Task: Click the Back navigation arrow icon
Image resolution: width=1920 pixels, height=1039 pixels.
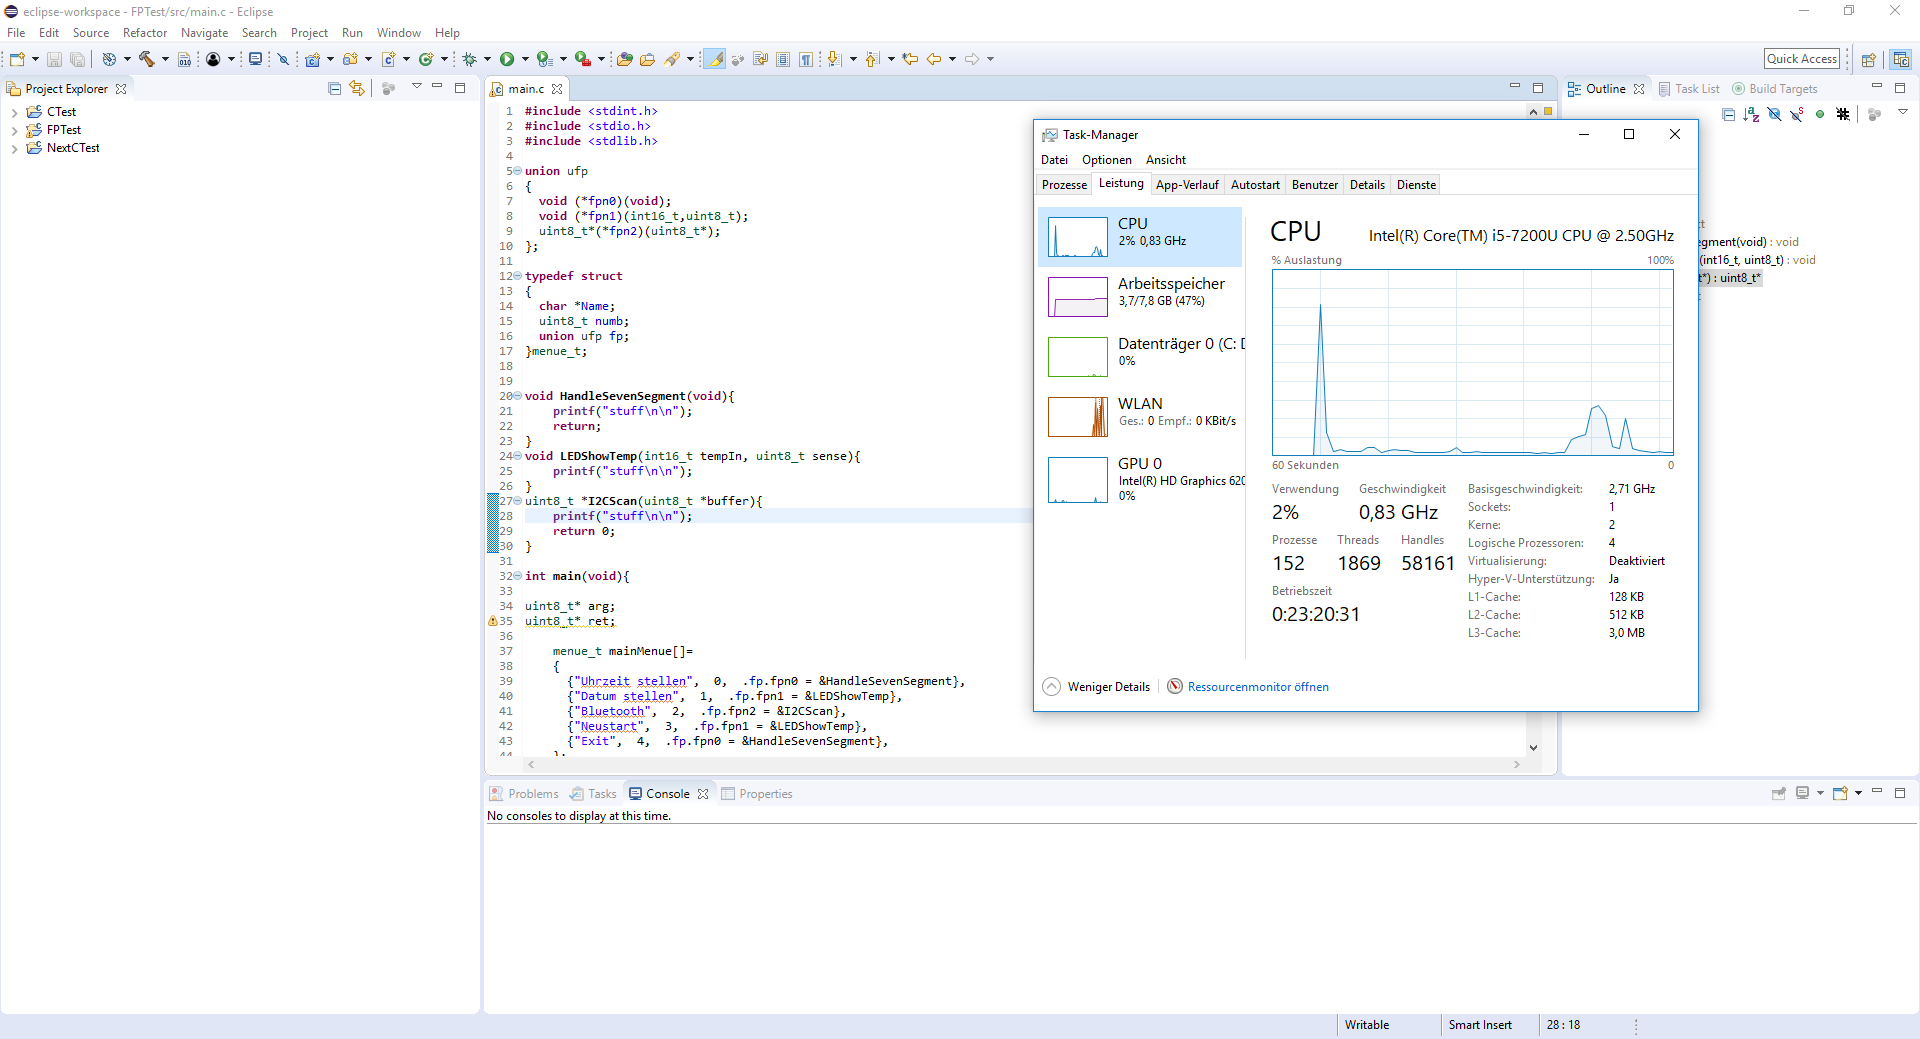Action: 934,60
